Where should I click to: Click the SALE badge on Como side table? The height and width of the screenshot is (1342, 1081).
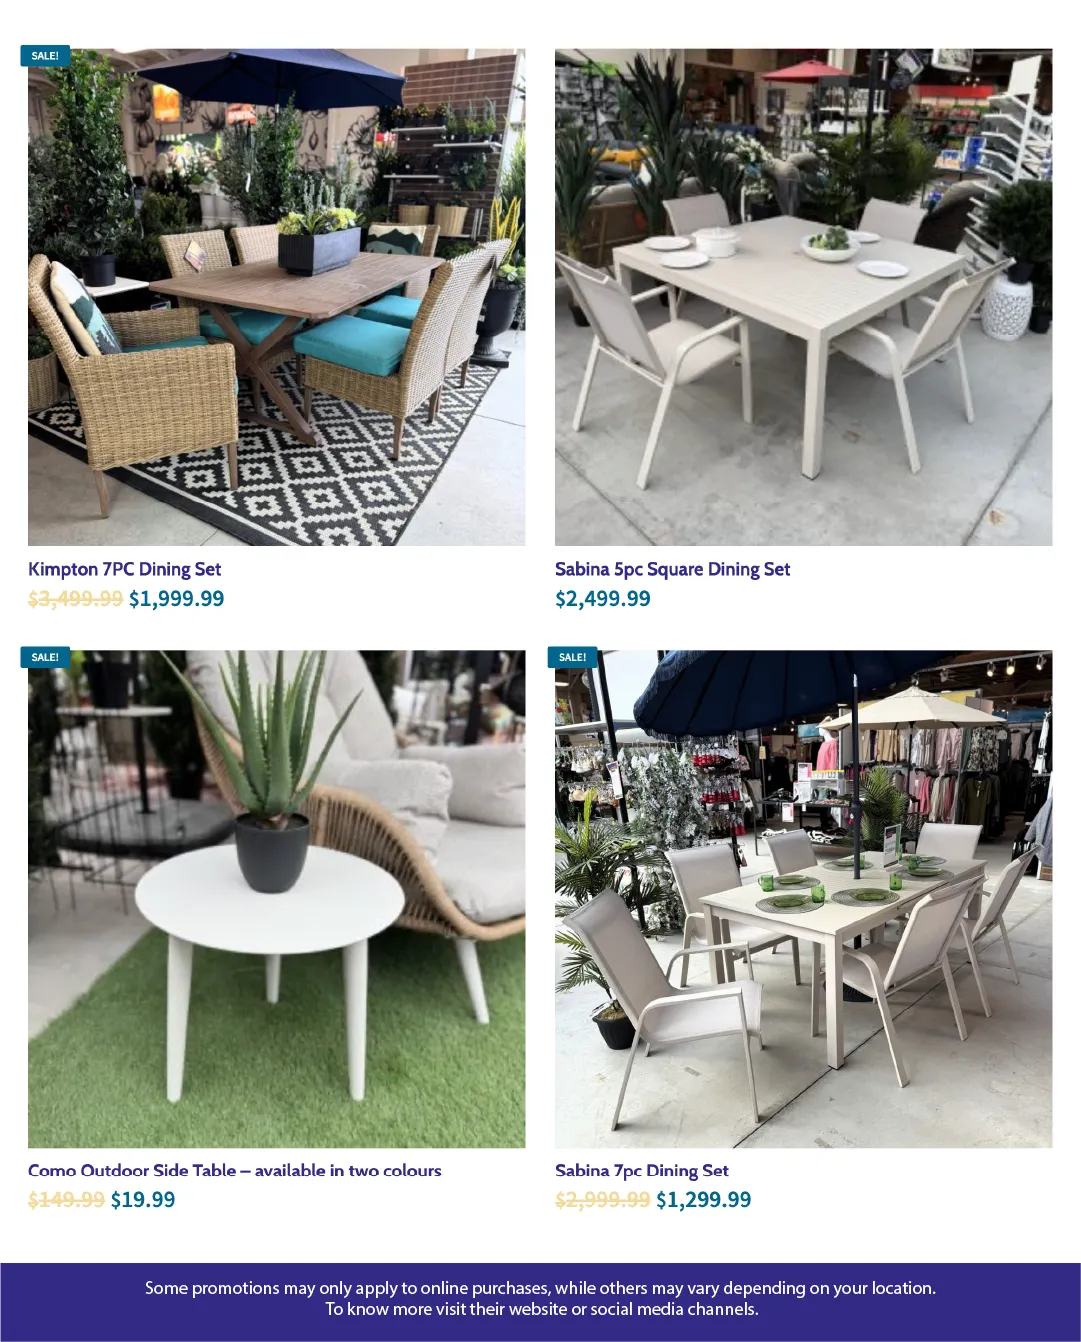coord(45,657)
